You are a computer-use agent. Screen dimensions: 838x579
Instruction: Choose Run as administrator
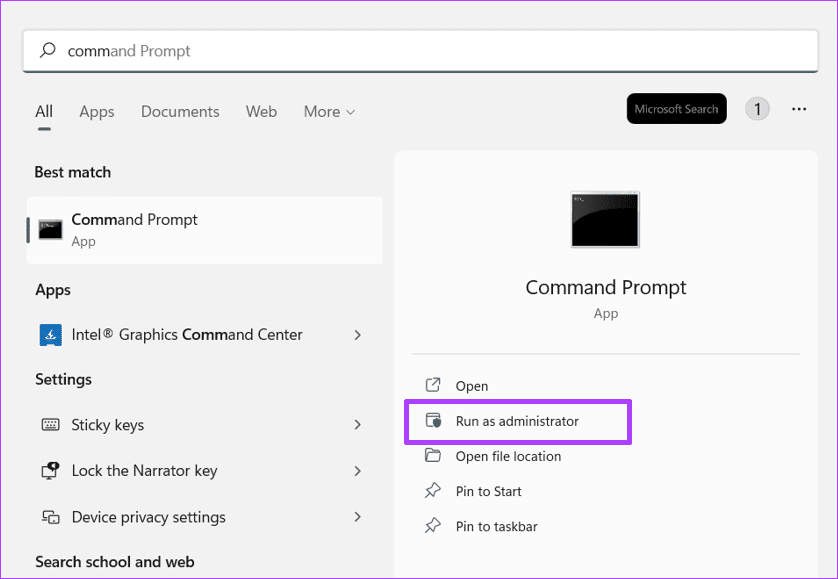tap(518, 421)
